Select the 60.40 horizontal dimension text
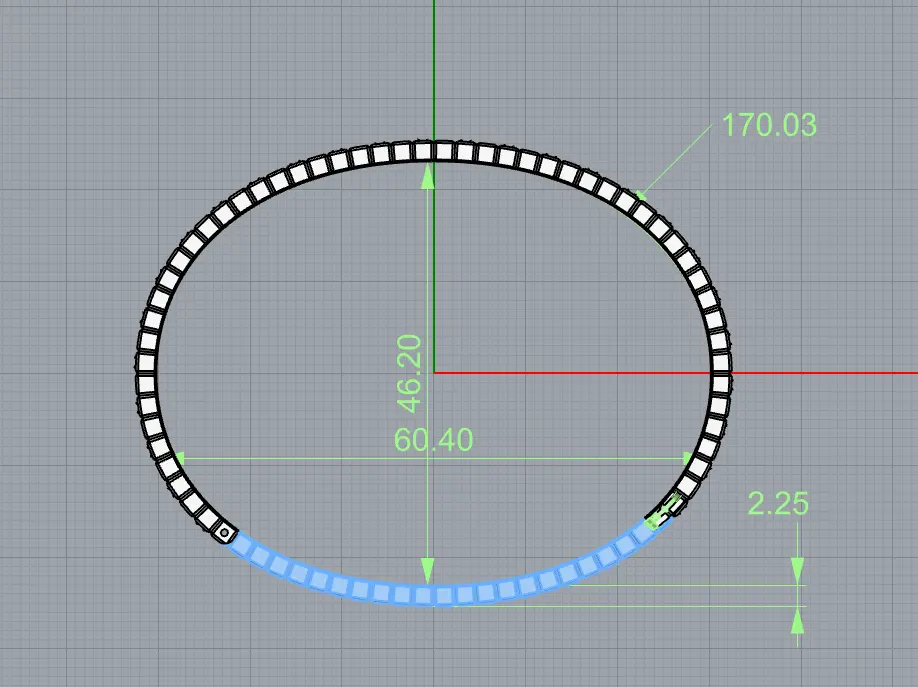Image resolution: width=918 pixels, height=687 pixels. pos(434,440)
